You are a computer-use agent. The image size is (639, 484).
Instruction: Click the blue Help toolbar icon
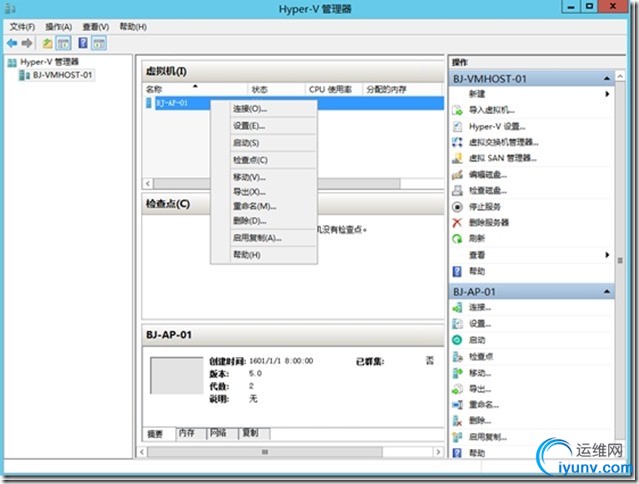(x=83, y=43)
